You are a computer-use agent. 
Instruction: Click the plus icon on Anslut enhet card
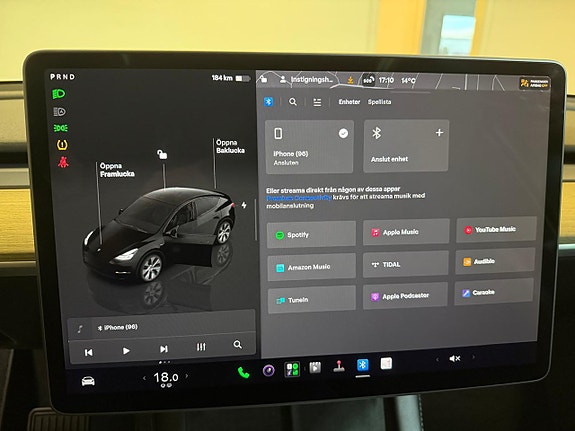pyautogui.click(x=439, y=132)
